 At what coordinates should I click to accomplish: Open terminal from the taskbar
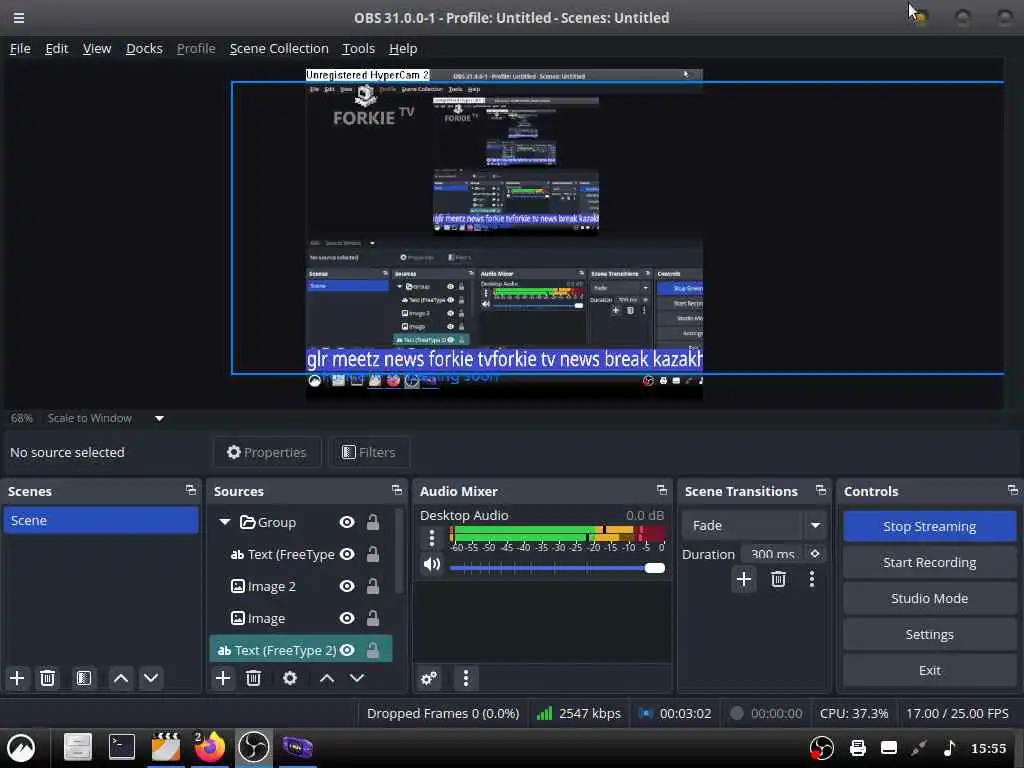pyautogui.click(x=121, y=747)
